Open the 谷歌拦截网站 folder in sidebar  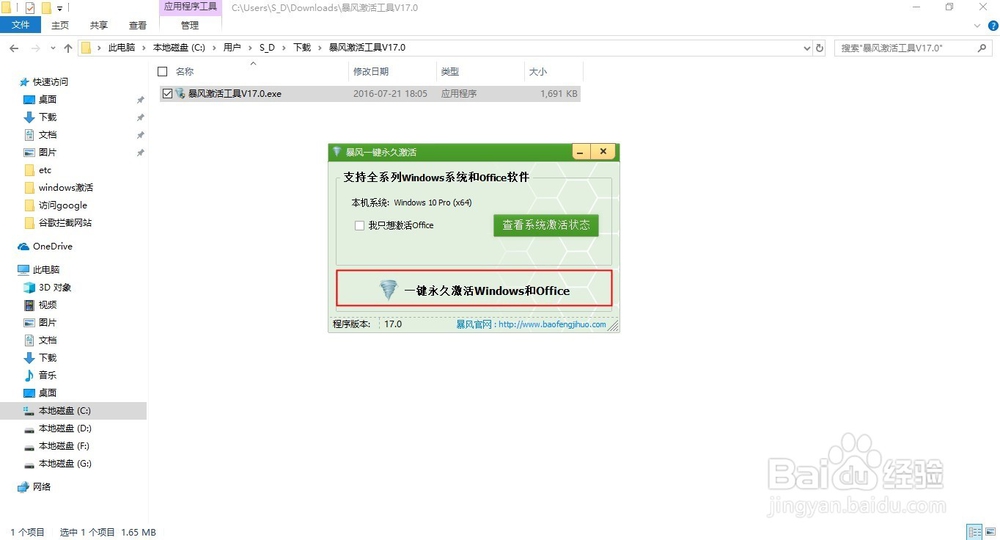tap(64, 223)
